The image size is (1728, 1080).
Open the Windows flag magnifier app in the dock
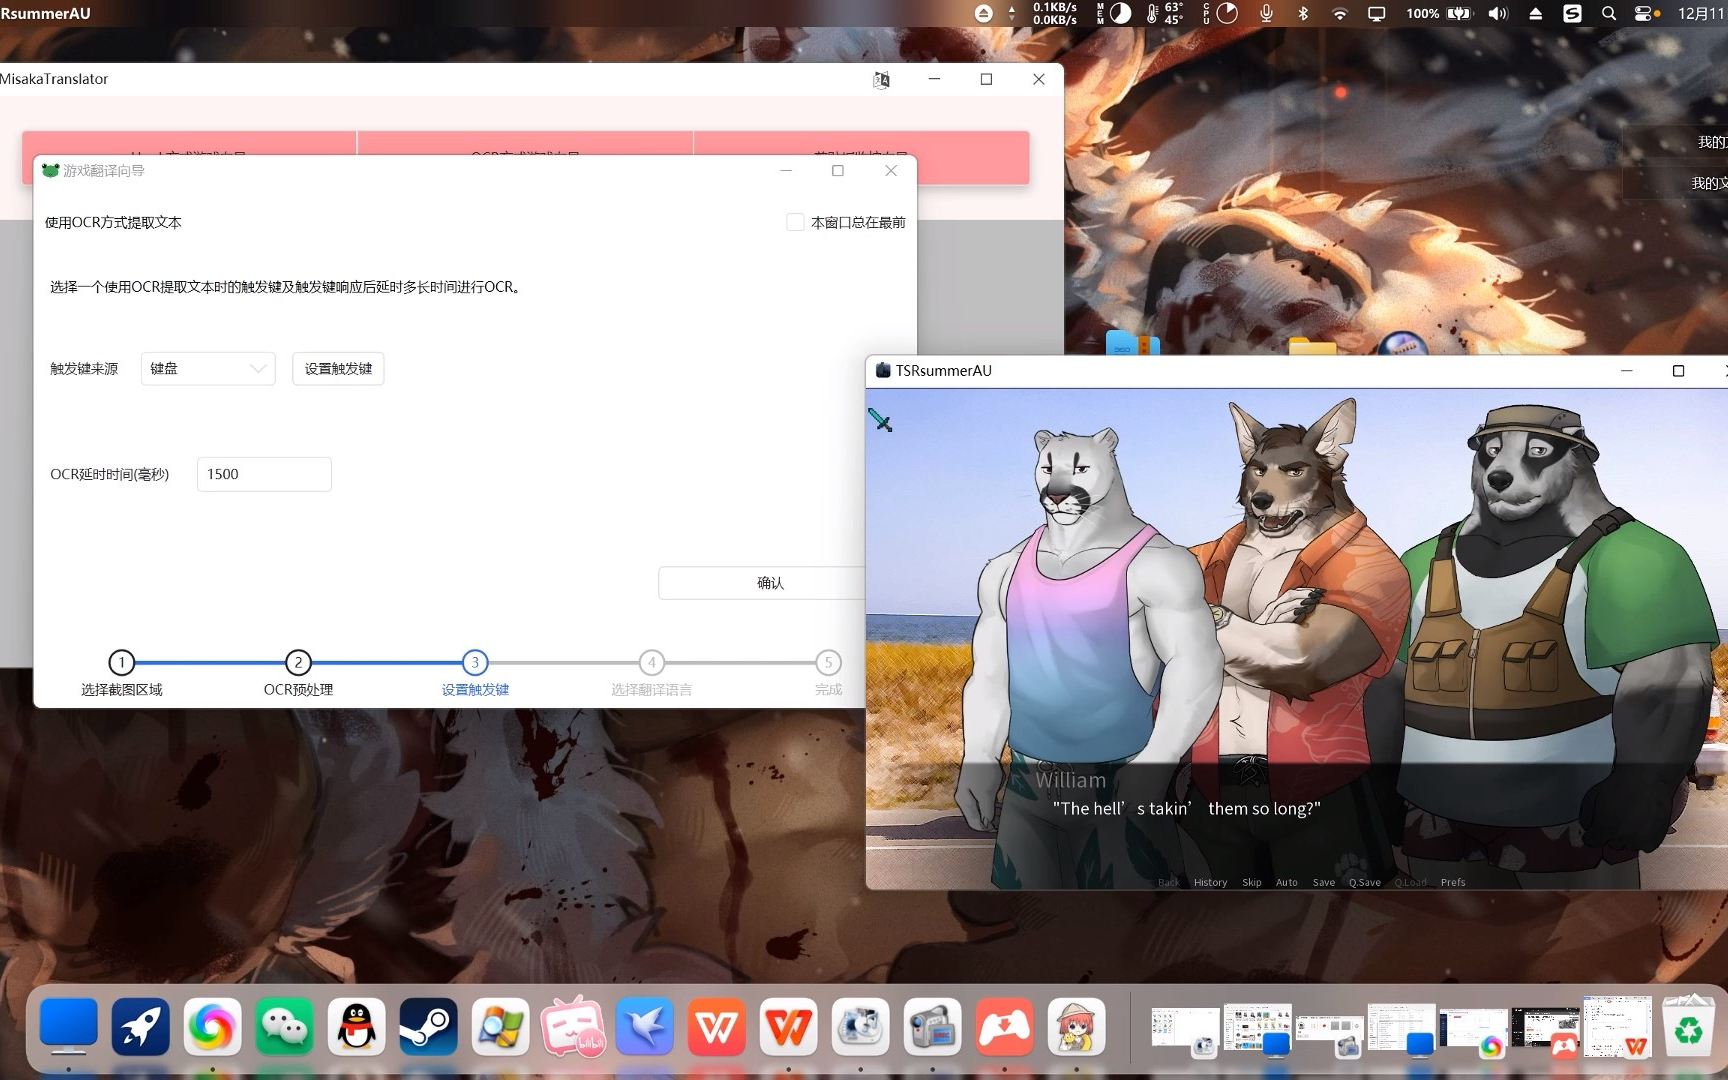pyautogui.click(x=501, y=1027)
